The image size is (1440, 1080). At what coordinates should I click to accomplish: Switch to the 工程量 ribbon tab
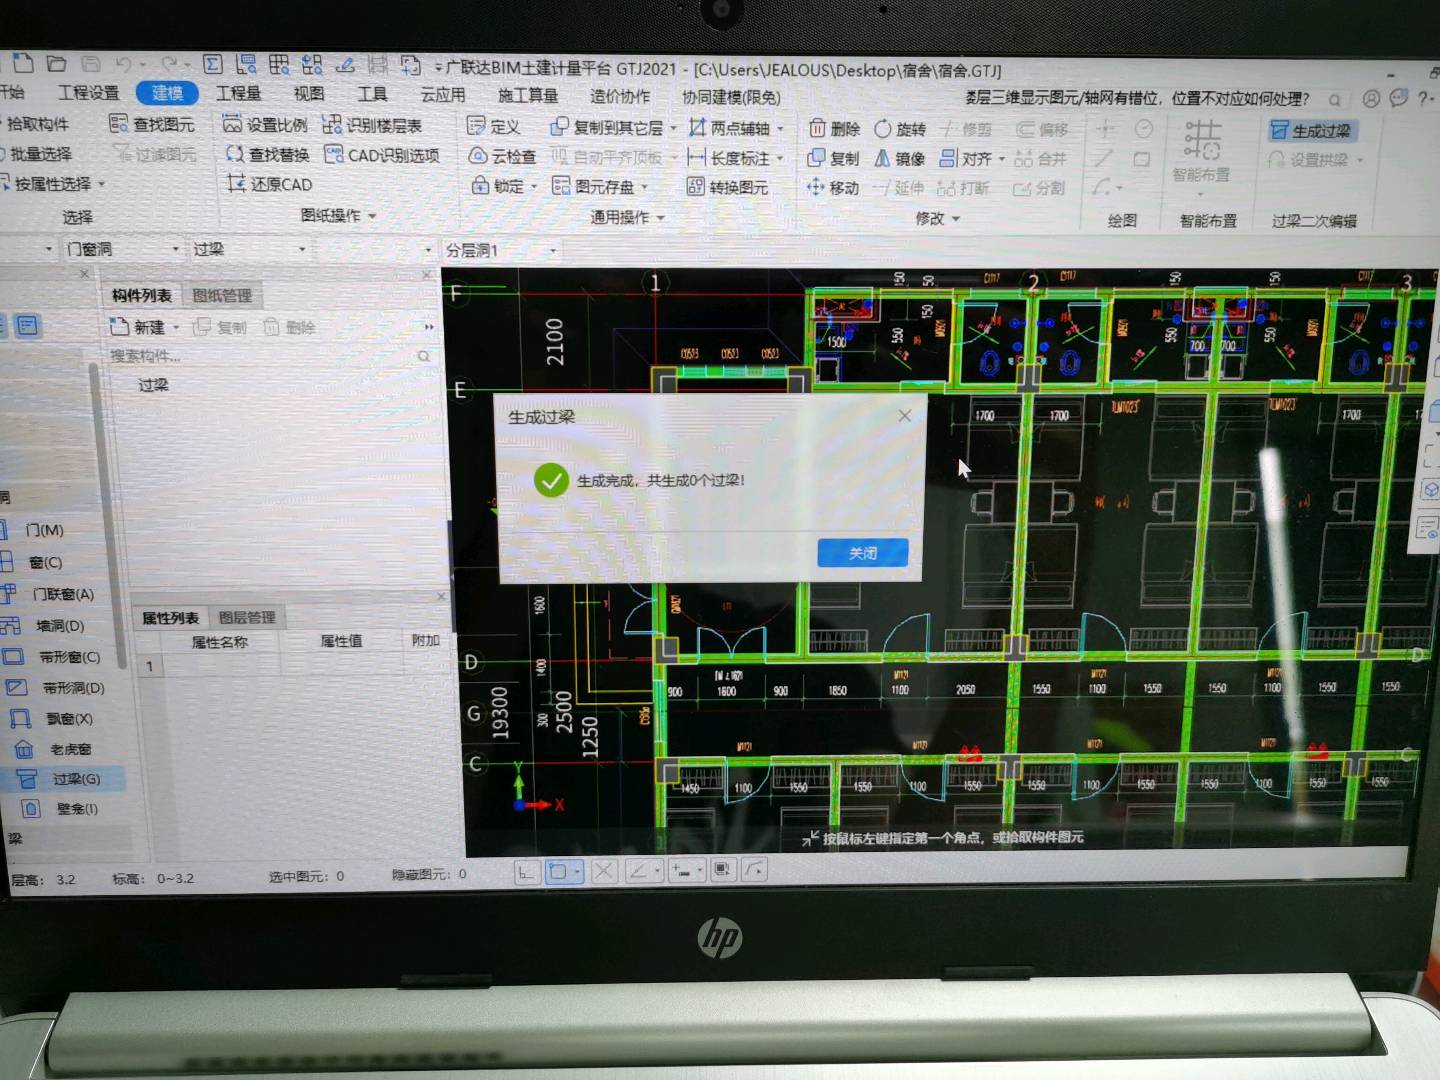239,93
